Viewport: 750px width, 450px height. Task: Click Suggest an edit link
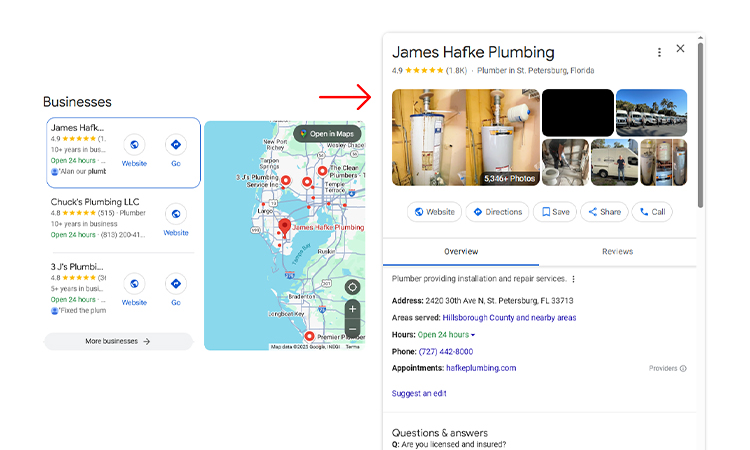pos(419,394)
